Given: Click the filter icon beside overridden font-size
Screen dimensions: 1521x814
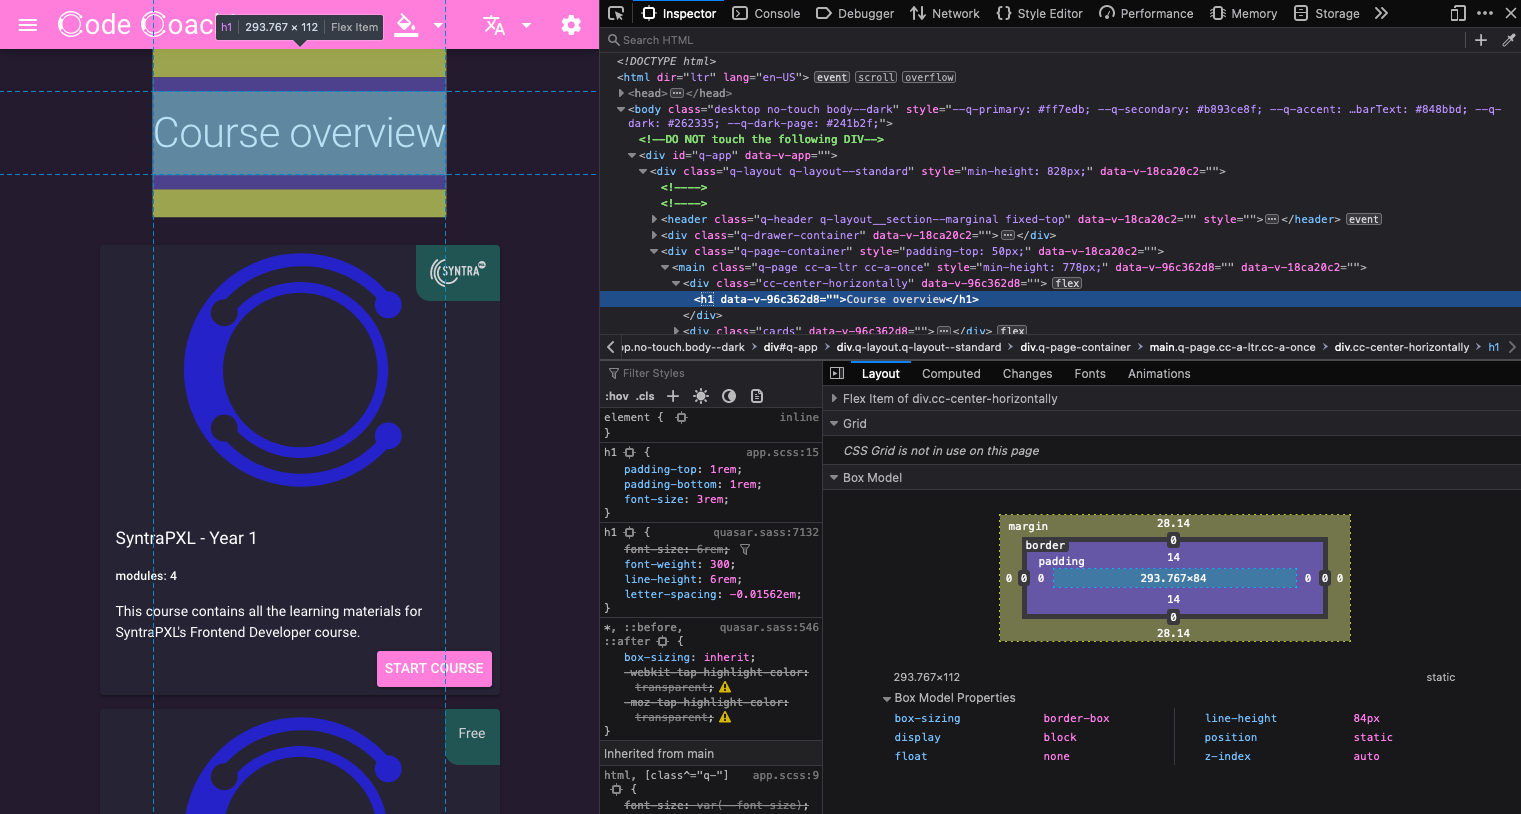Looking at the screenshot, I should click(x=745, y=549).
